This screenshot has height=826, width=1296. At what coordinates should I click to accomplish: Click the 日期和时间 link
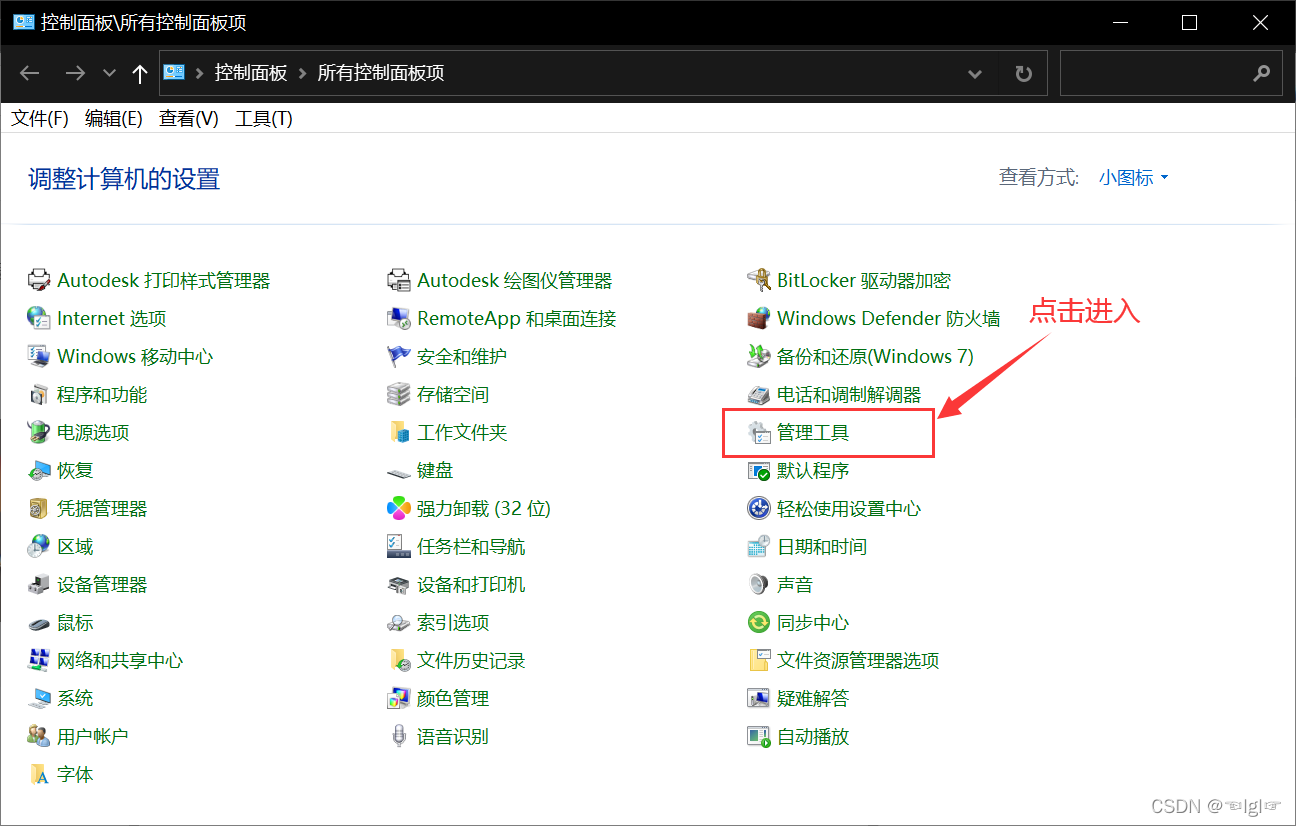click(822, 546)
